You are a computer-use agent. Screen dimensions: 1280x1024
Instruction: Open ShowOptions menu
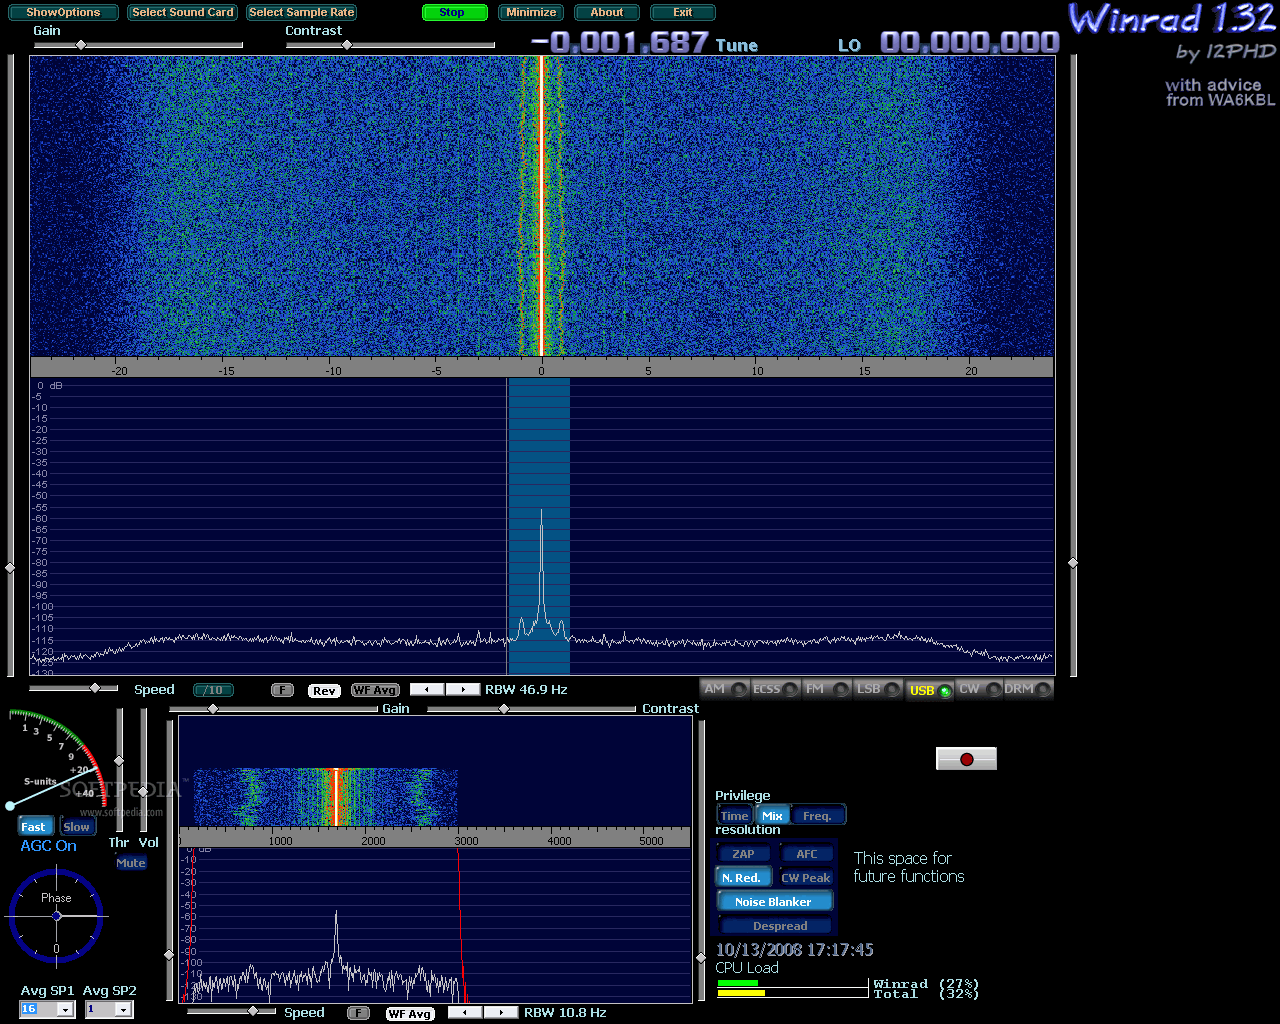click(x=63, y=12)
